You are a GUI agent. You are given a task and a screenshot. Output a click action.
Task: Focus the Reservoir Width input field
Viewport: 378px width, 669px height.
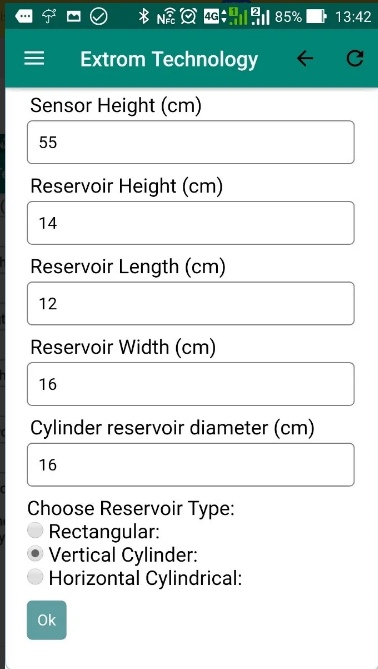click(x=191, y=384)
